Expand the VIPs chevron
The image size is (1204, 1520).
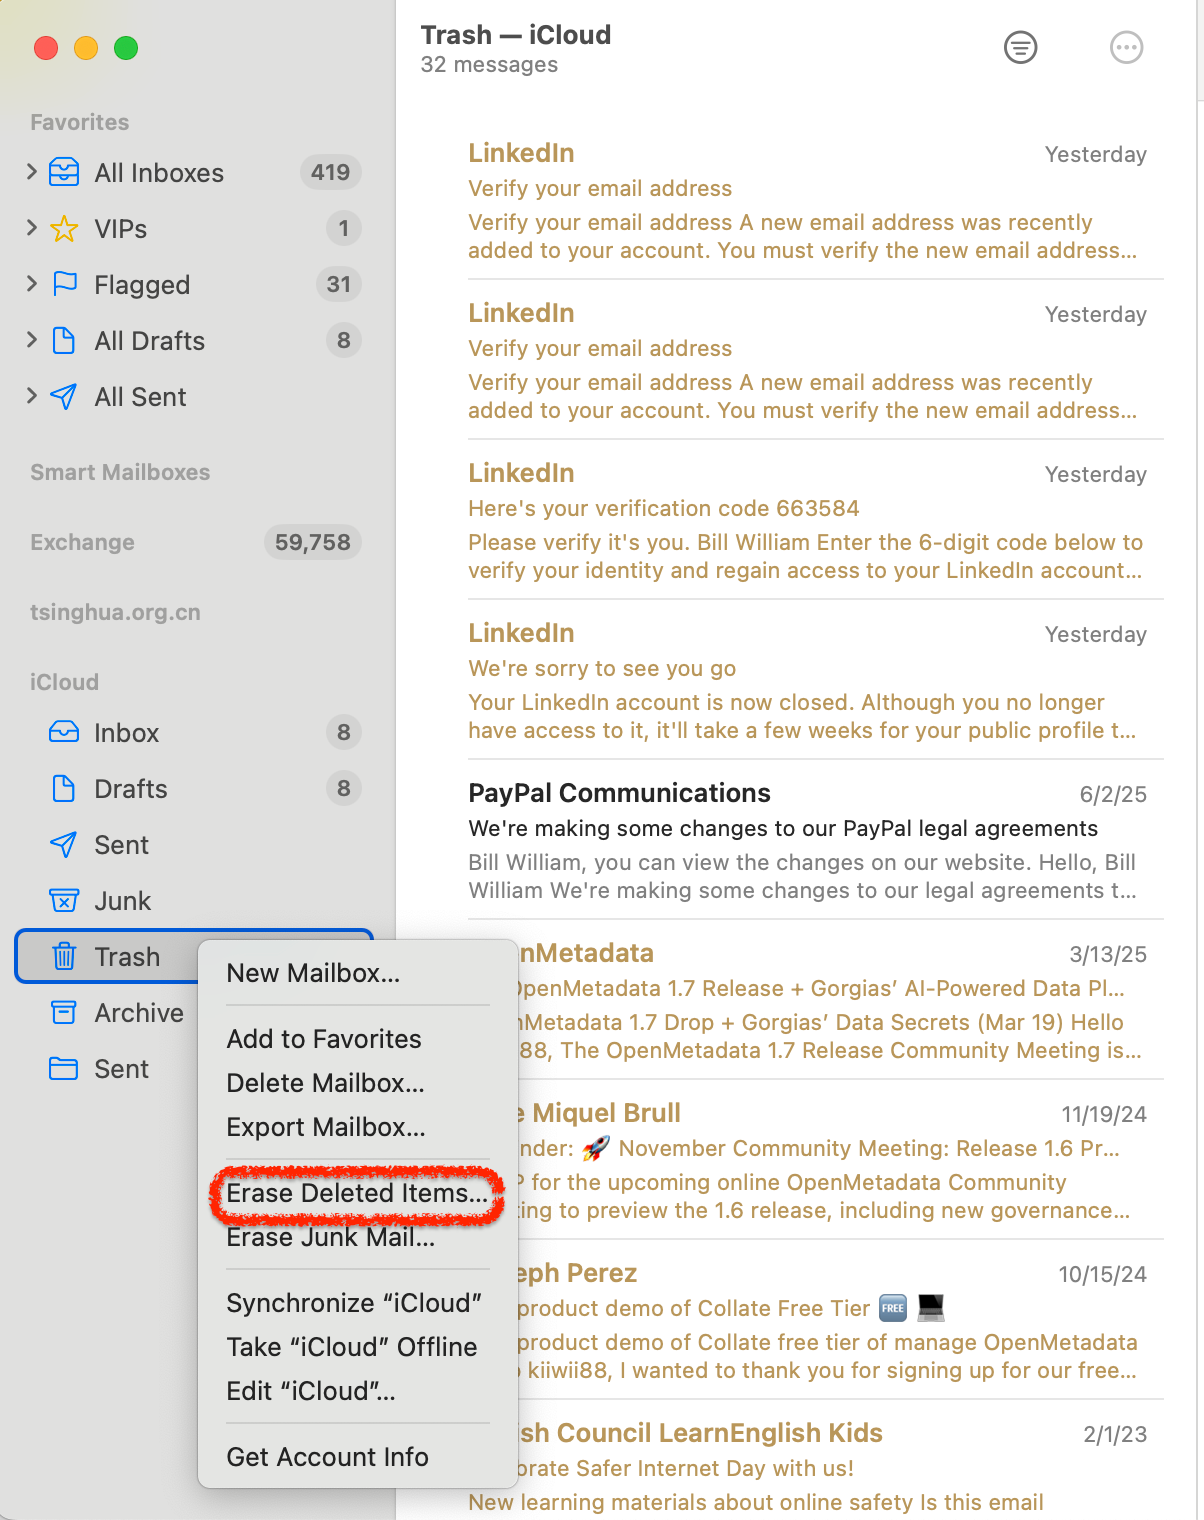pos(32,228)
